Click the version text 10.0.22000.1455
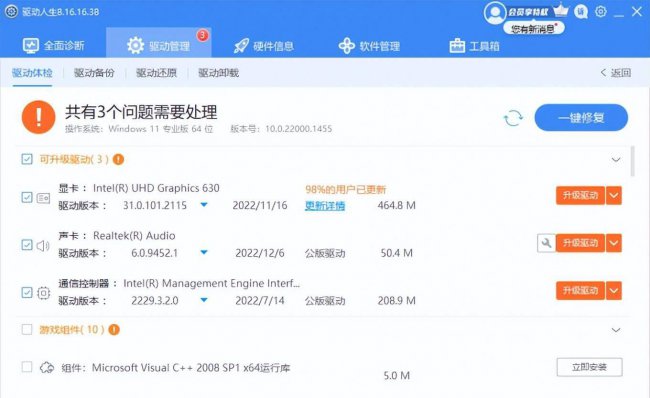 pyautogui.click(x=298, y=129)
